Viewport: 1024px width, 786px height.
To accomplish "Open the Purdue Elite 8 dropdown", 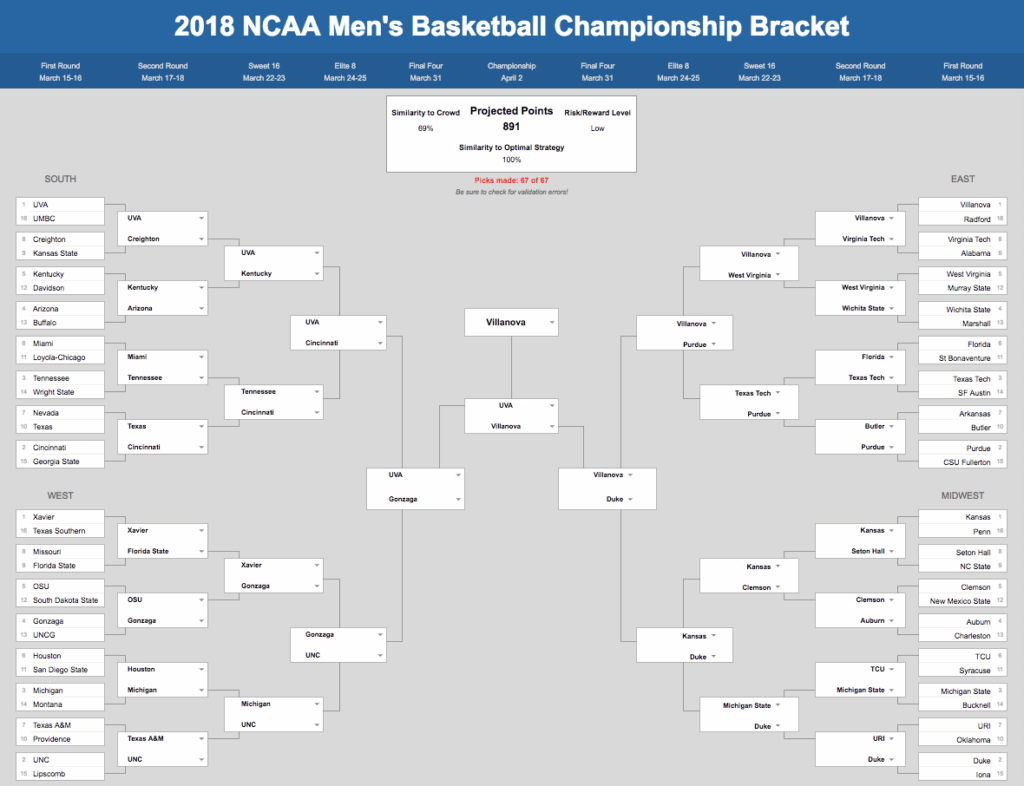I will [x=684, y=344].
